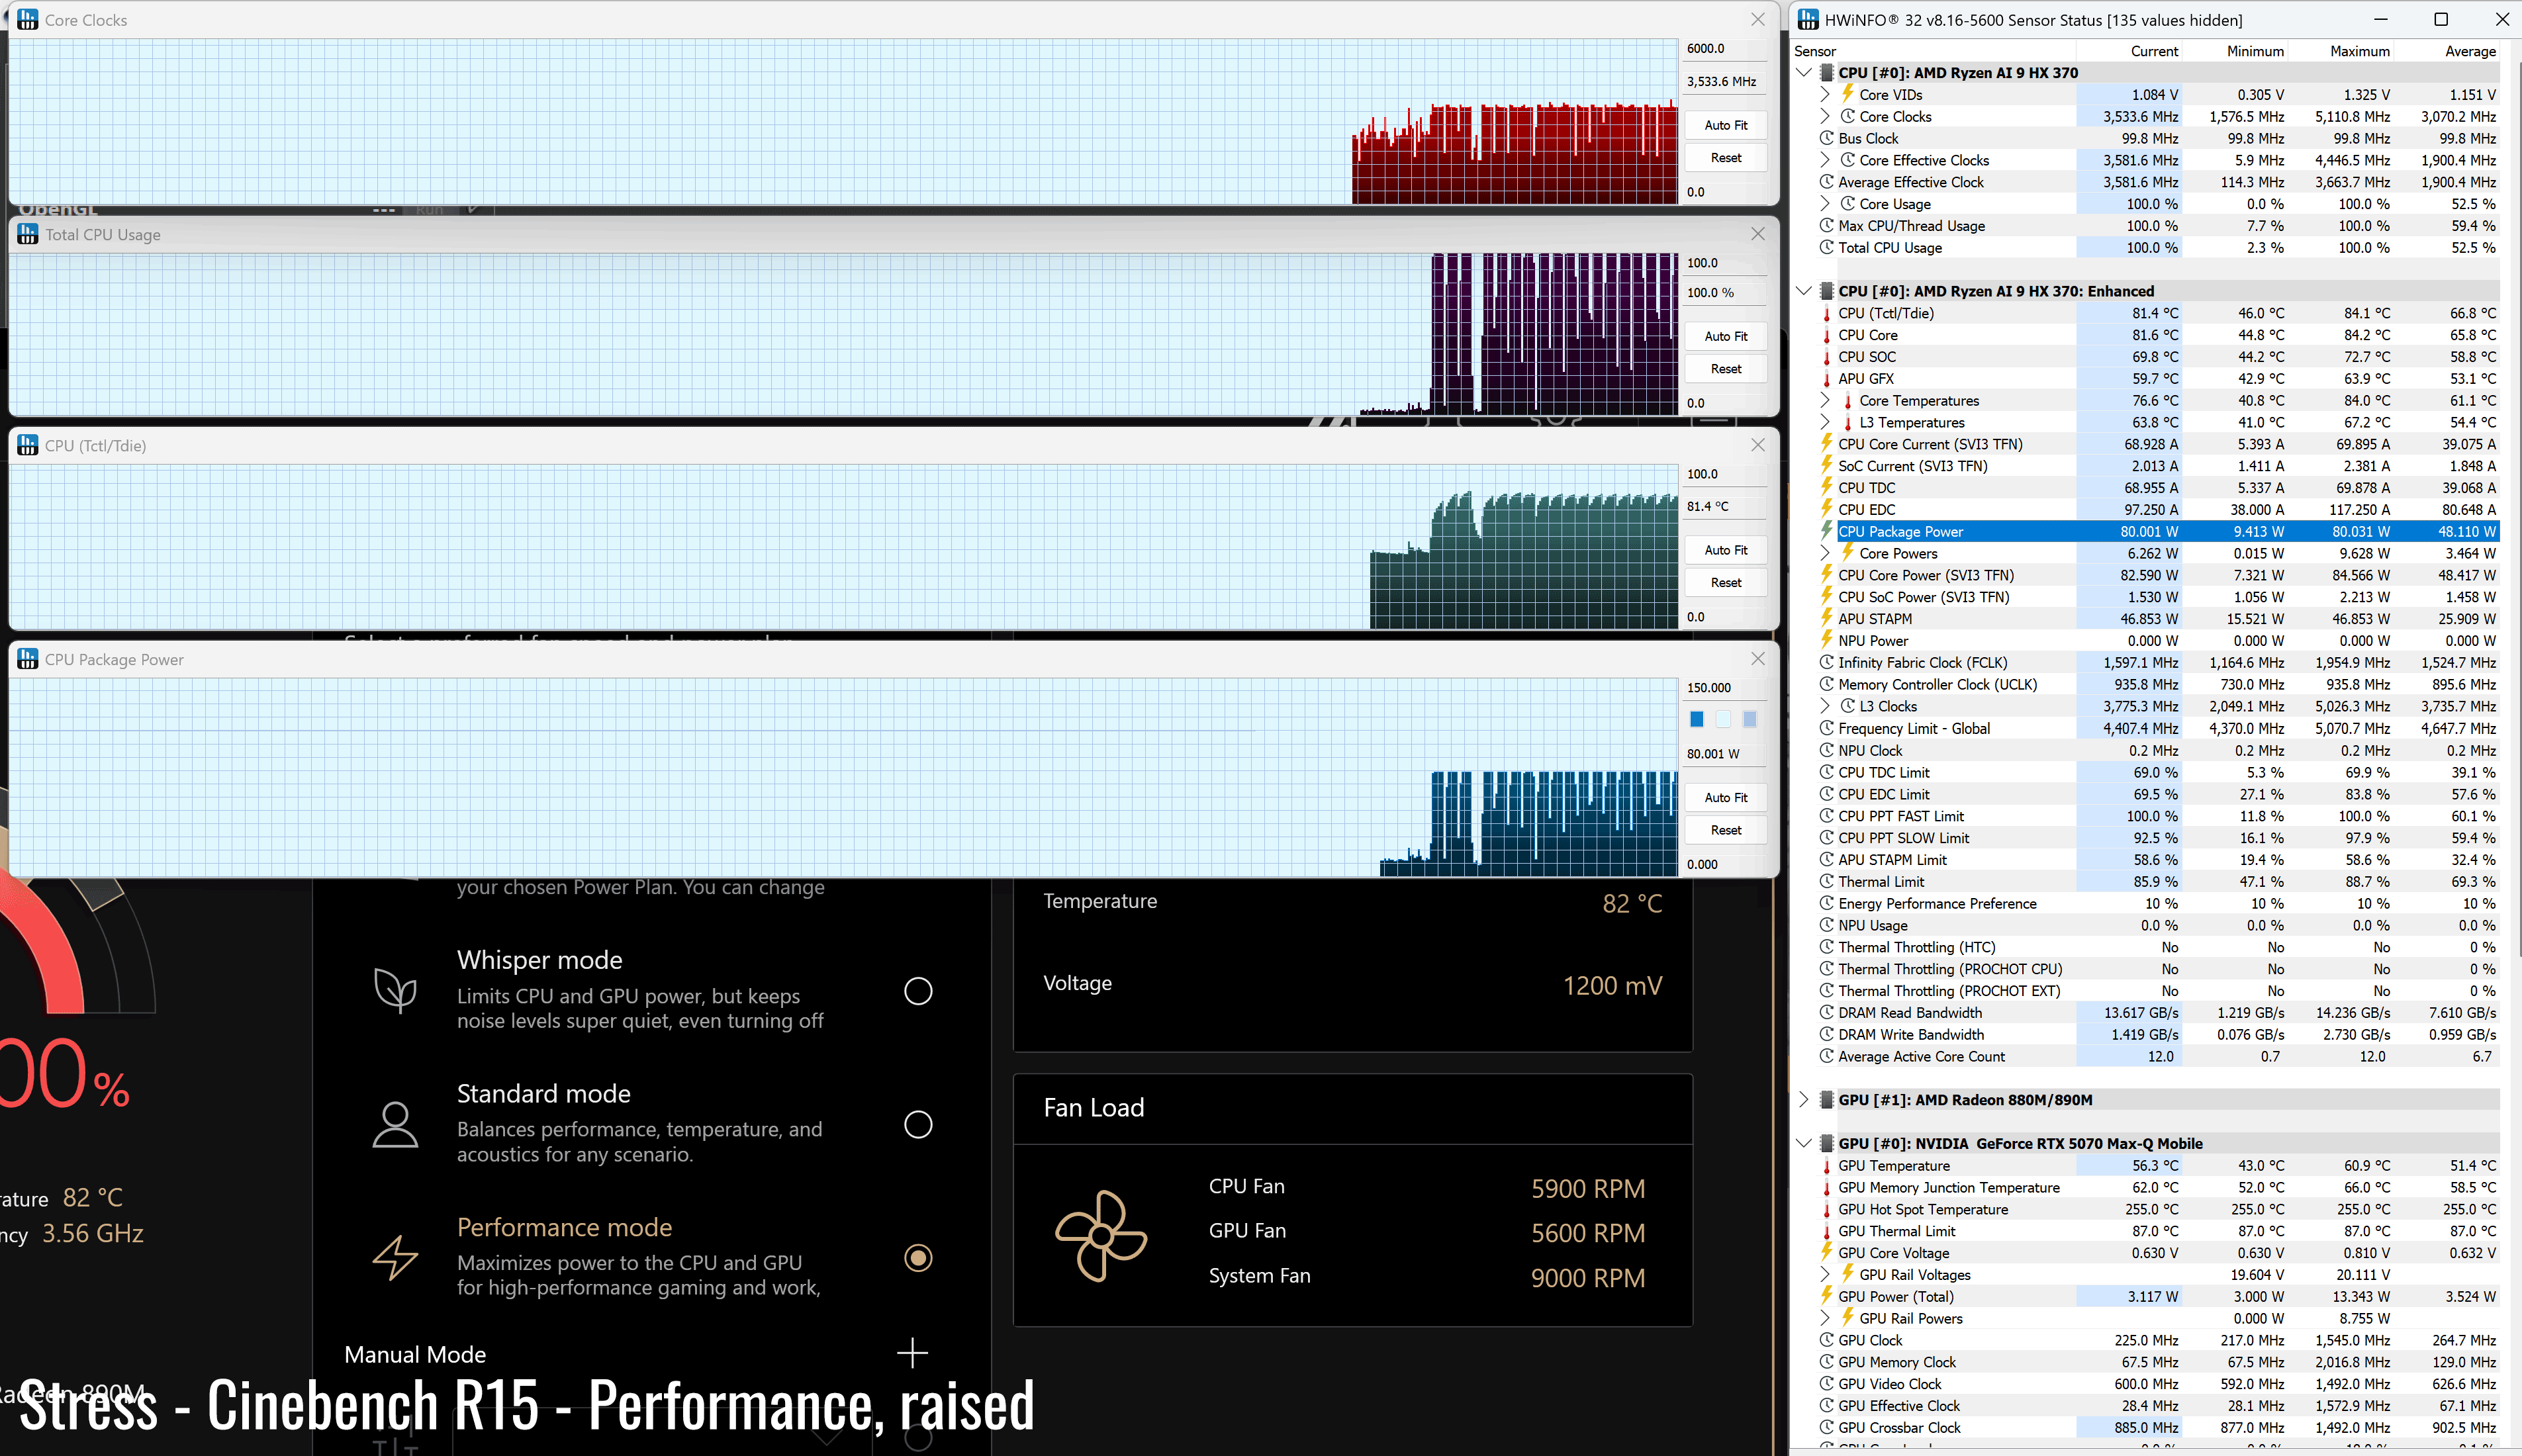Click the thermometer icon next to GPU Temperature
Viewport: 2522px width, 1456px height.
pyautogui.click(x=1826, y=1165)
